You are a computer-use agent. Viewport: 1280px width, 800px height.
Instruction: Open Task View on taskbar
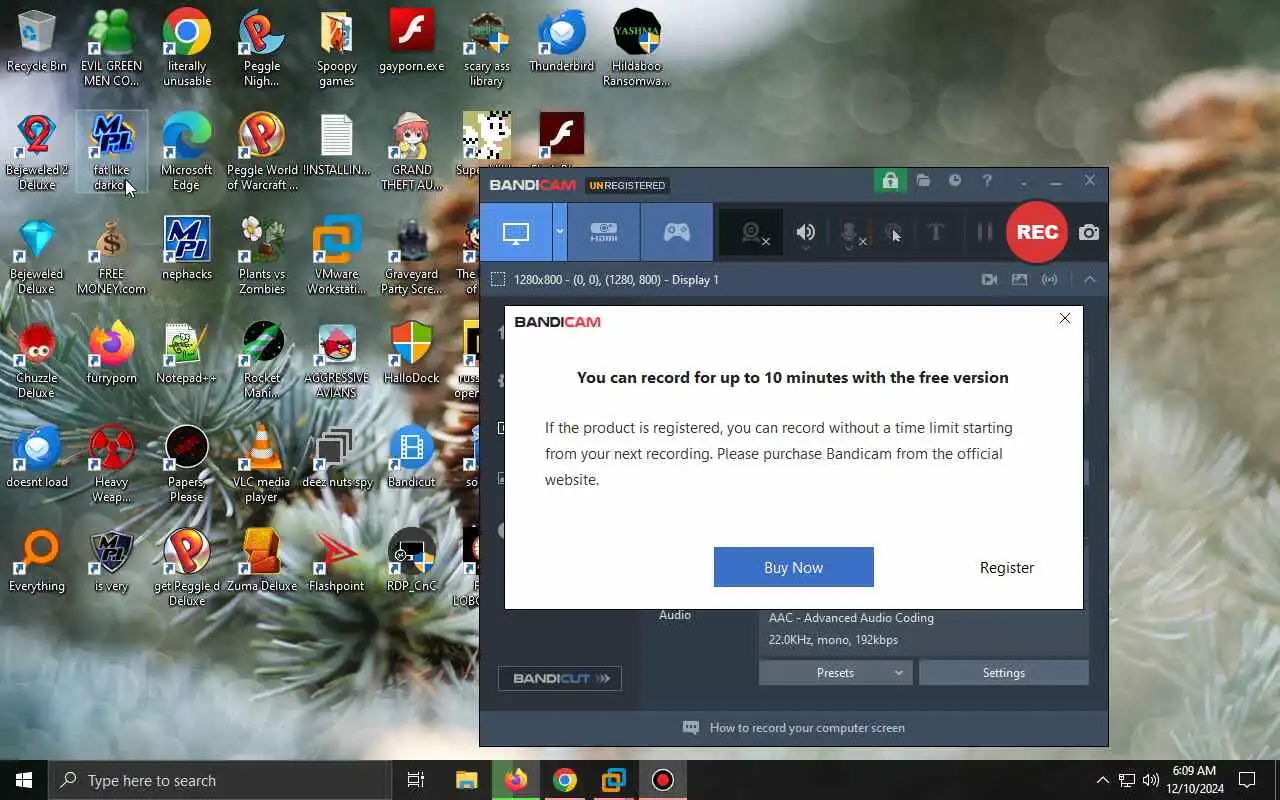pyautogui.click(x=416, y=780)
